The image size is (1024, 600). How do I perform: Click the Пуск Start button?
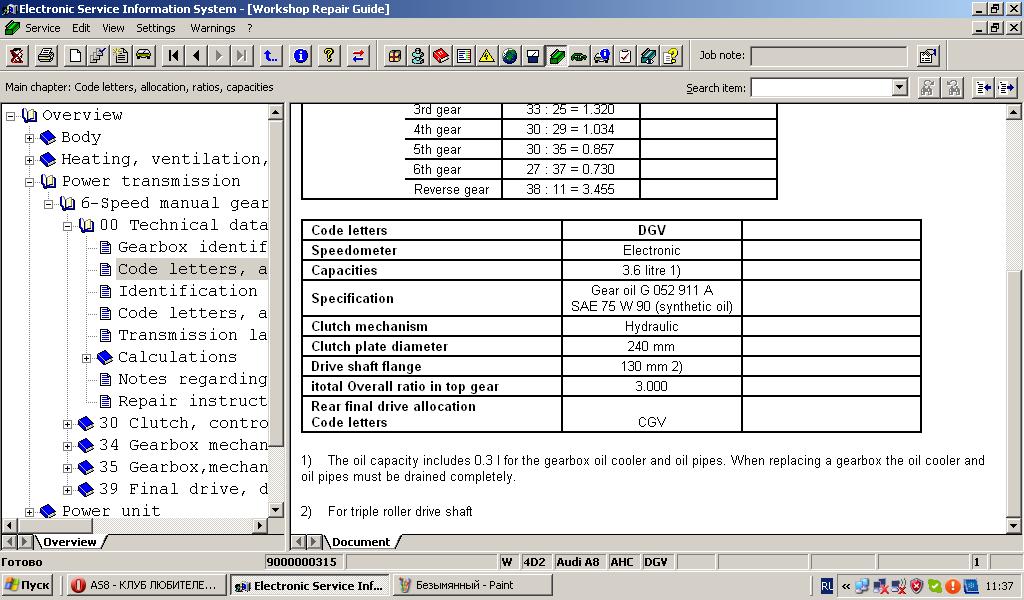(28, 586)
